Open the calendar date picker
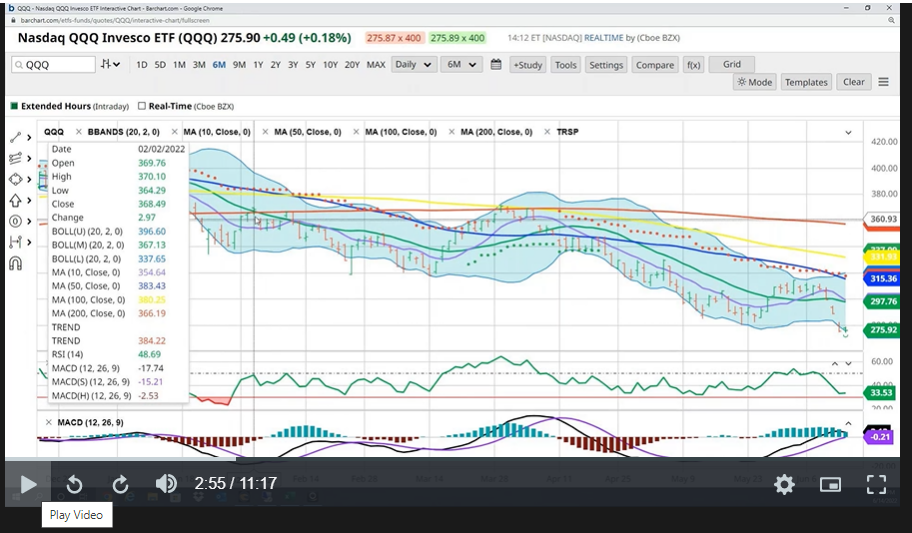 point(496,65)
